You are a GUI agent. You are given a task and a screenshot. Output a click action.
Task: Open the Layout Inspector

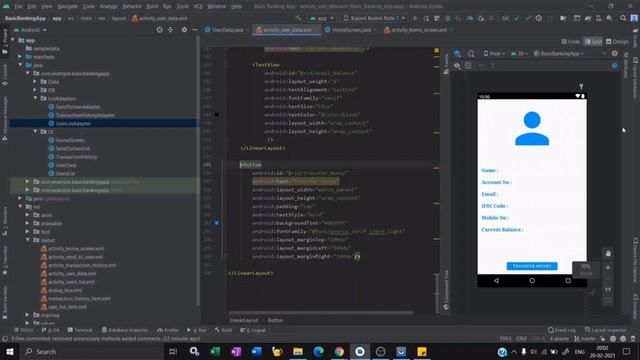click(605, 330)
